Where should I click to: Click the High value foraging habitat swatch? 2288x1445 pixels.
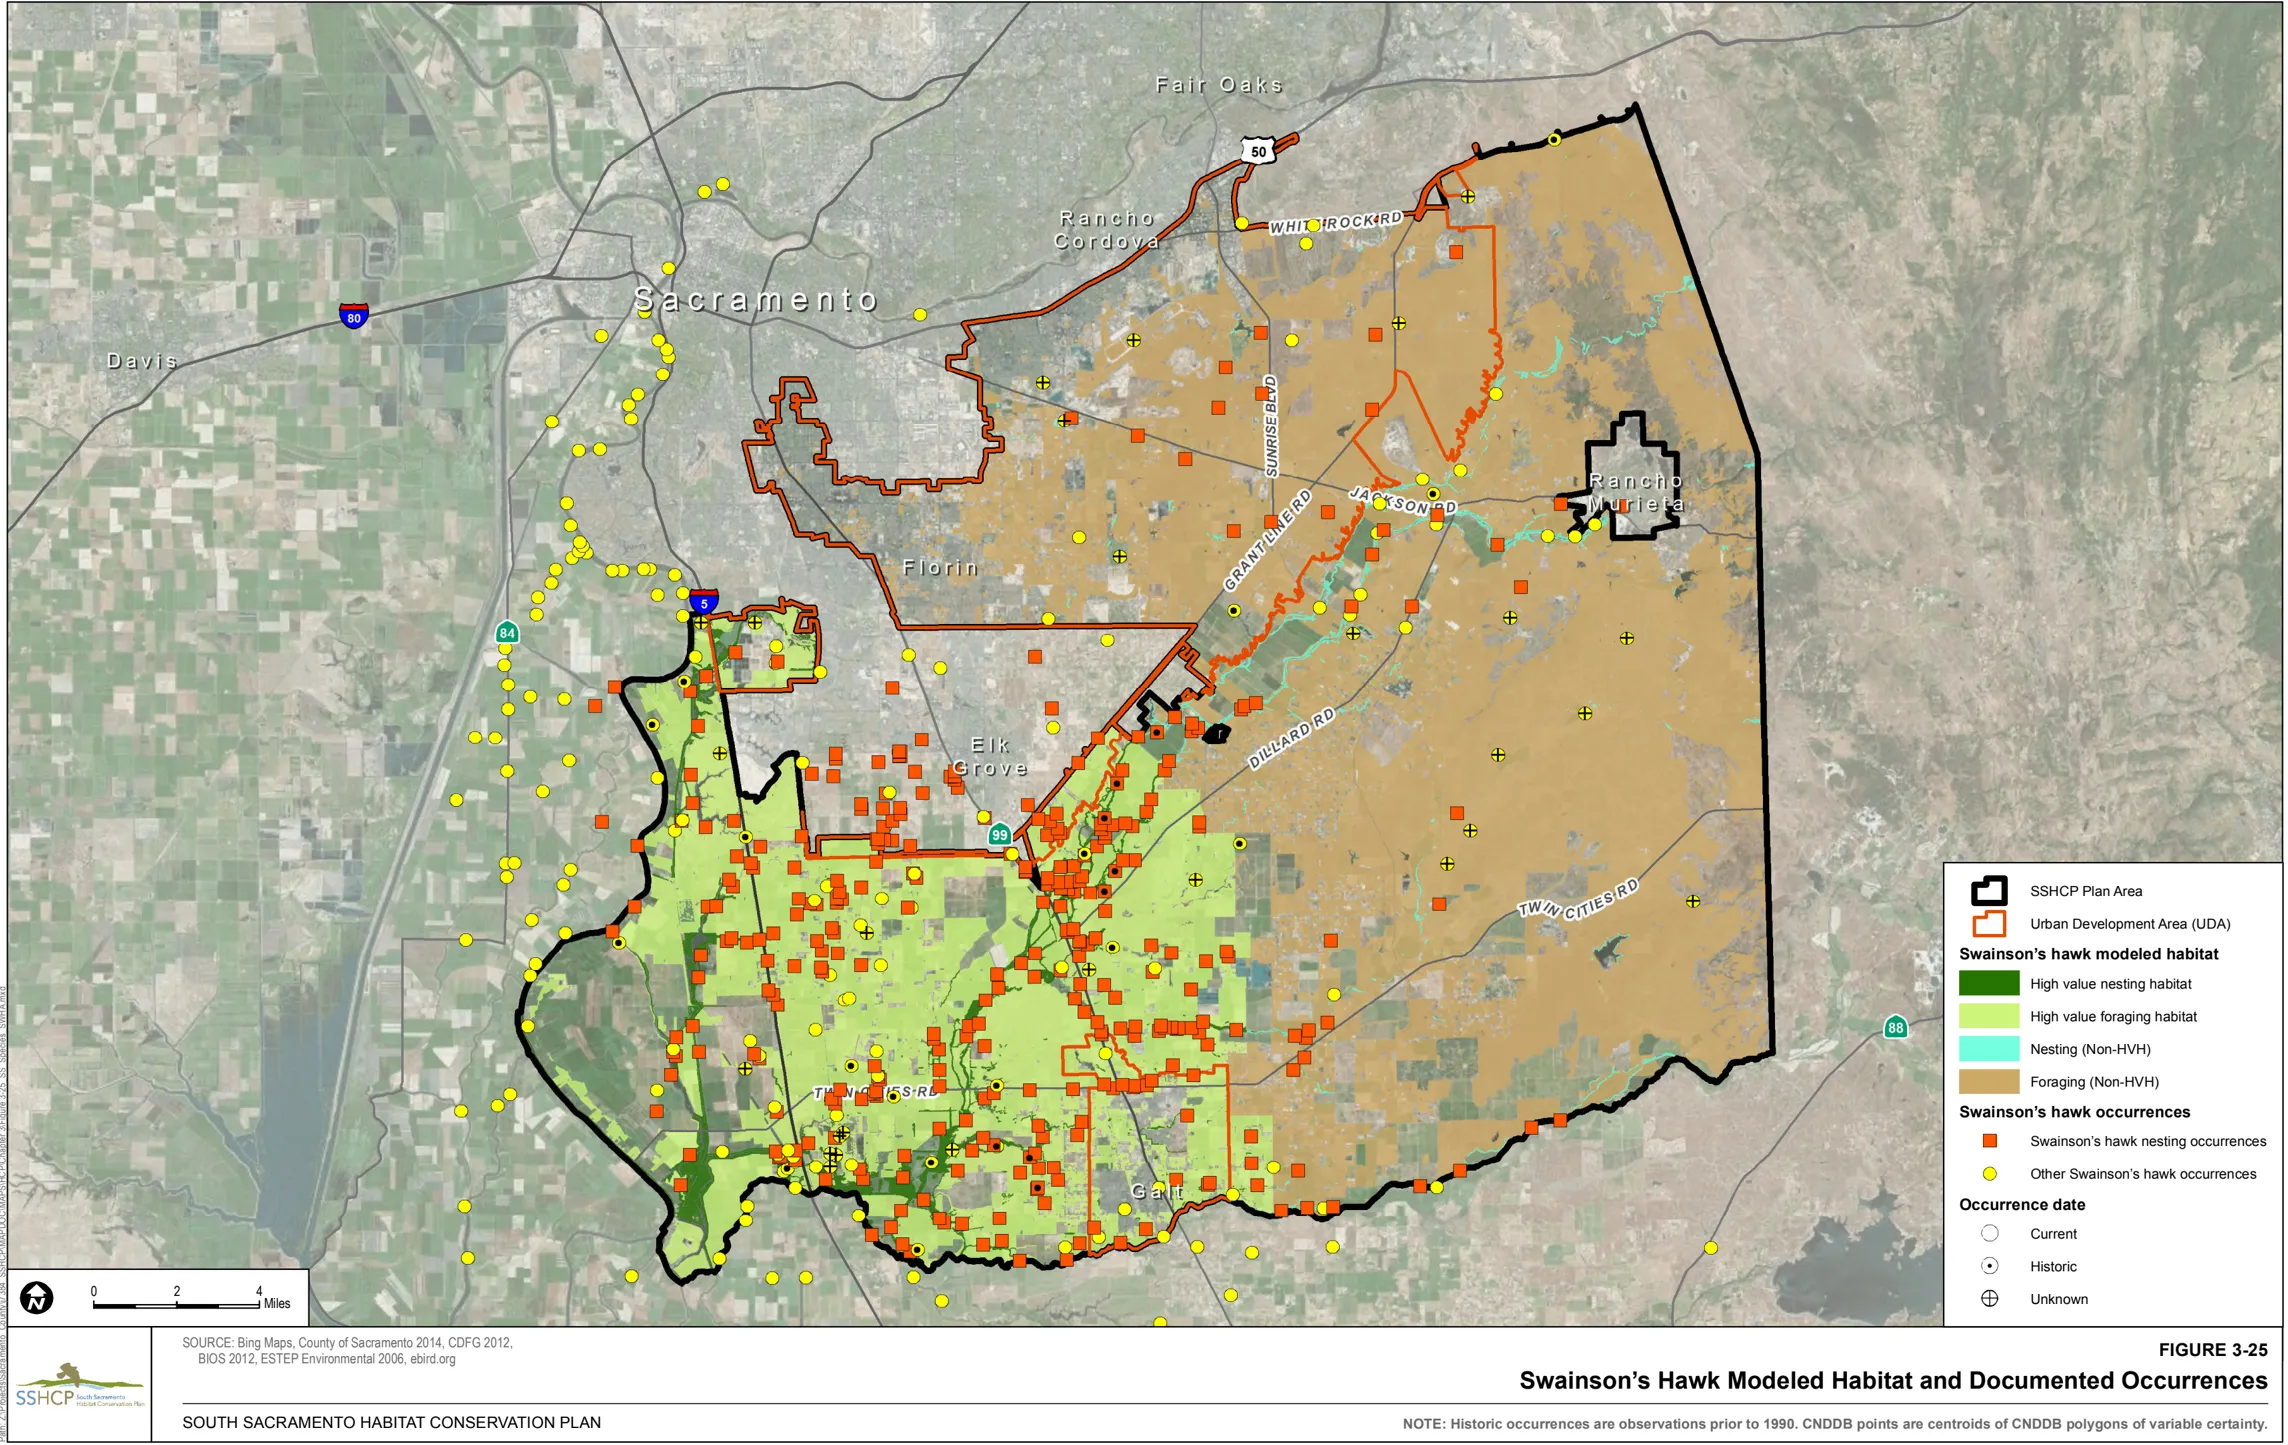(x=1988, y=1016)
